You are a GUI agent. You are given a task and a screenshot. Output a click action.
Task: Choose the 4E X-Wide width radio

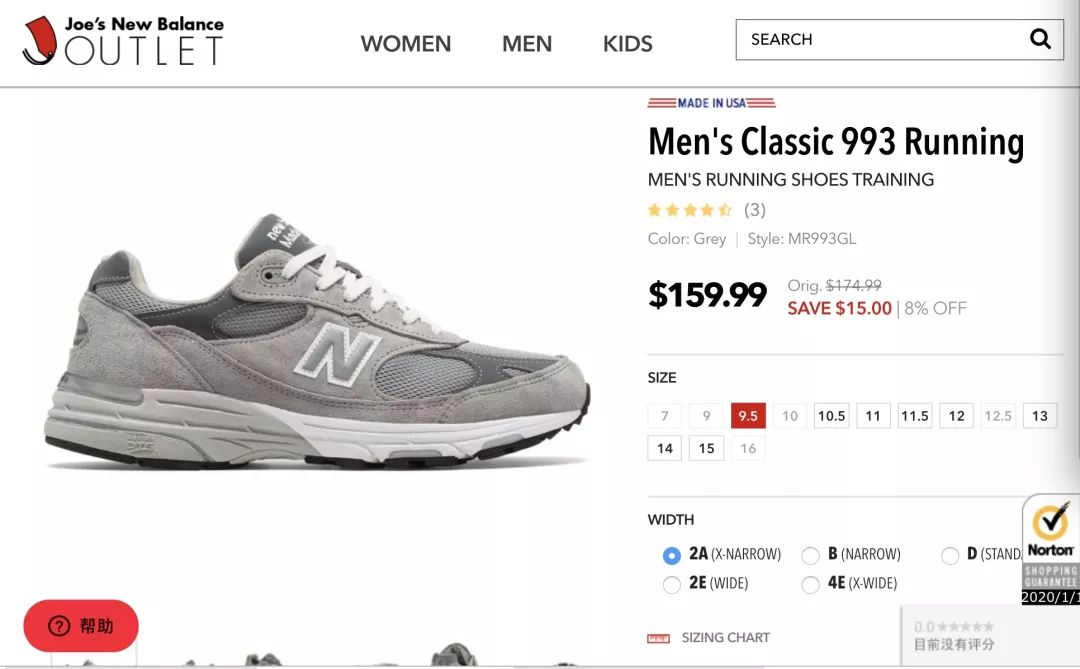point(811,584)
